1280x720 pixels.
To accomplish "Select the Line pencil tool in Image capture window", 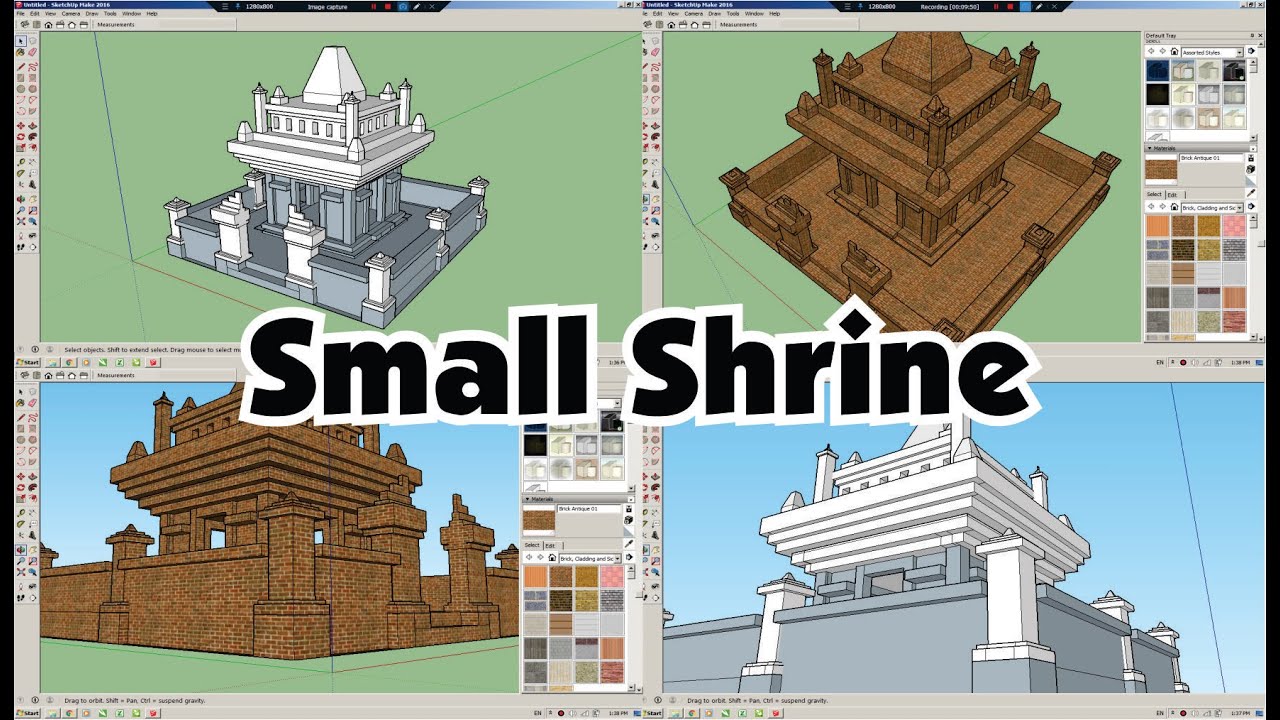I will tap(21, 67).
